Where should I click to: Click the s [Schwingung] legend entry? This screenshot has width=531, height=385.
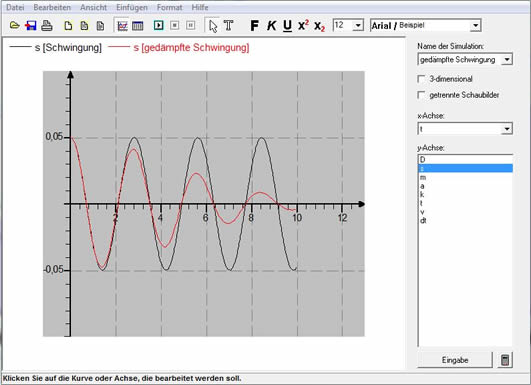pos(56,48)
